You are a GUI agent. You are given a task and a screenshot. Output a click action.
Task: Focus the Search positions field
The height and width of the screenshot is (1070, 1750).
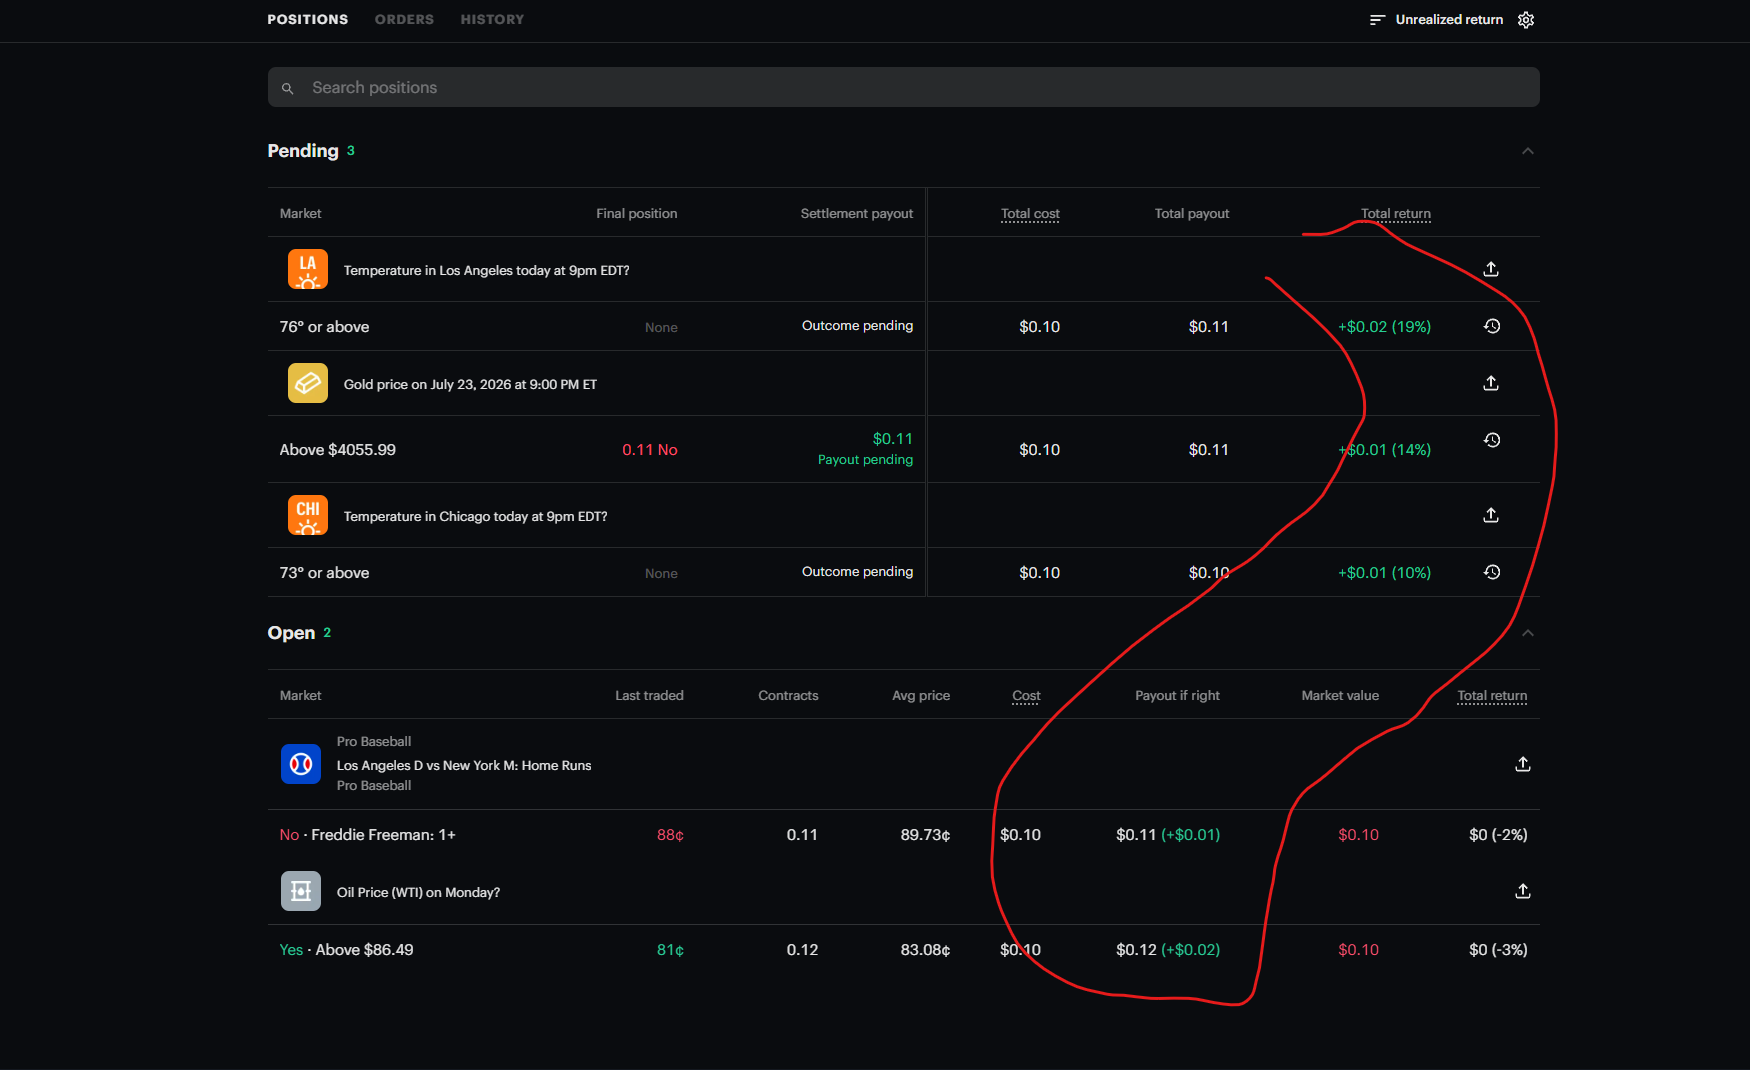(x=903, y=87)
